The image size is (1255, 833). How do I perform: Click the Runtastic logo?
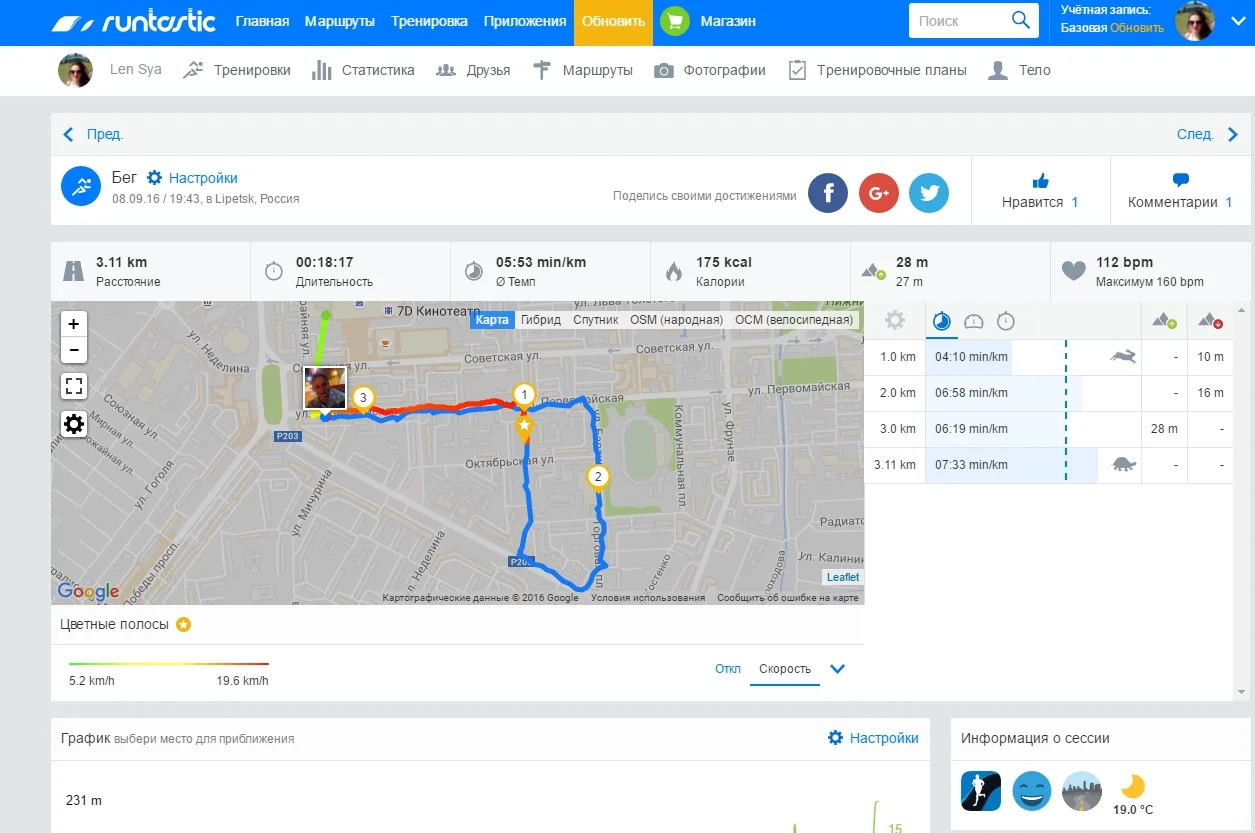(x=134, y=21)
